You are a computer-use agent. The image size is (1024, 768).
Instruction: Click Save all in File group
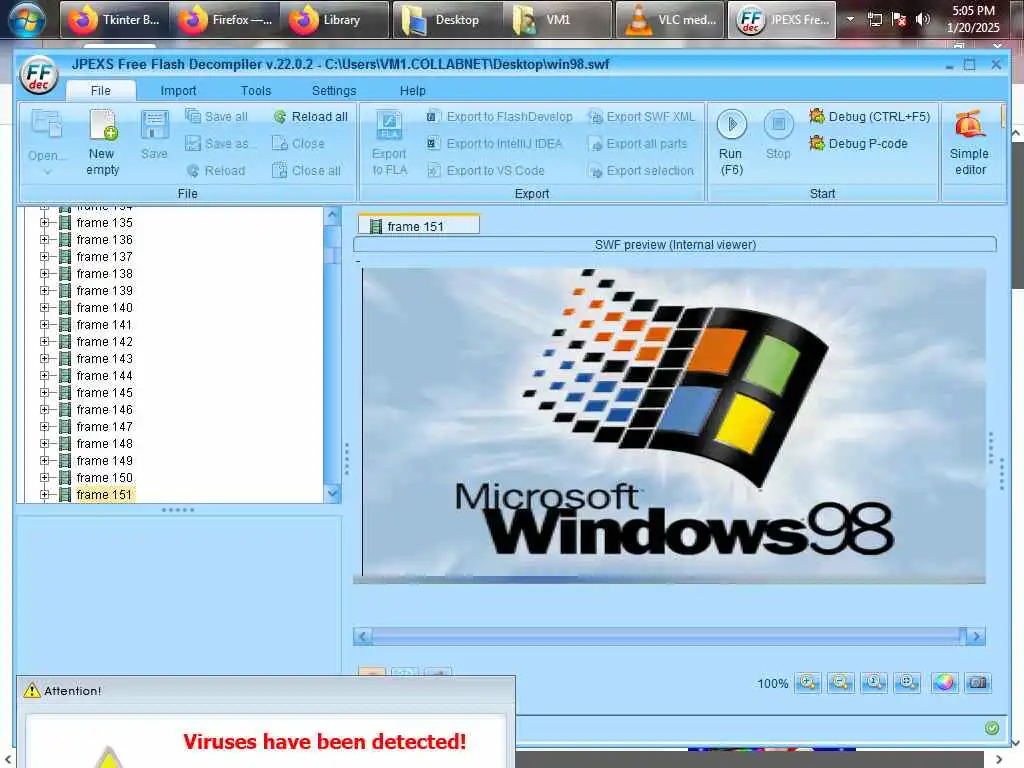(217, 116)
